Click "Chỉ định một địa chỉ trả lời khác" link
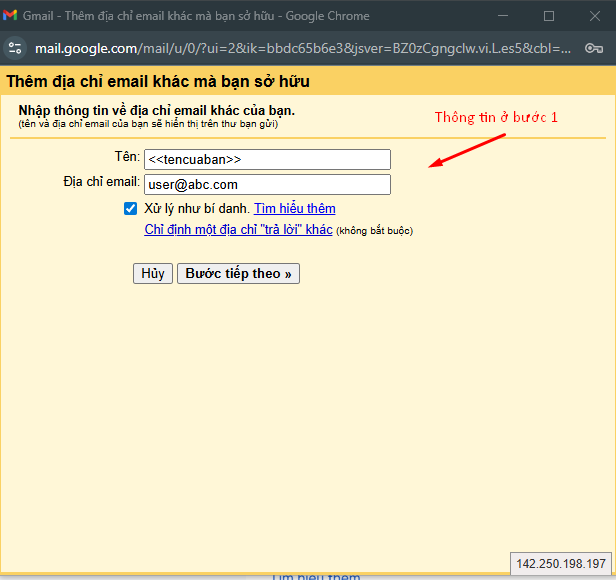The height and width of the screenshot is (580, 616). tap(238, 230)
